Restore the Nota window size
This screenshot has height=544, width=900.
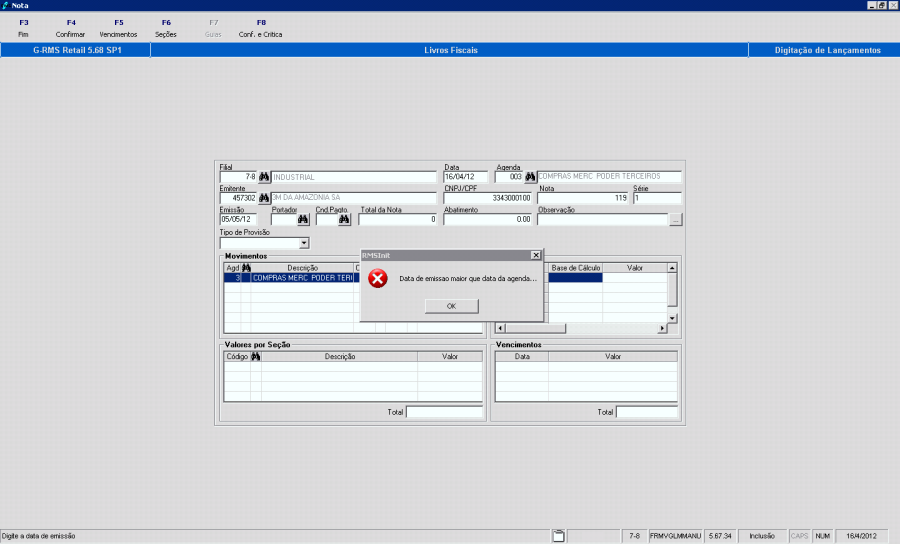tap(882, 5)
